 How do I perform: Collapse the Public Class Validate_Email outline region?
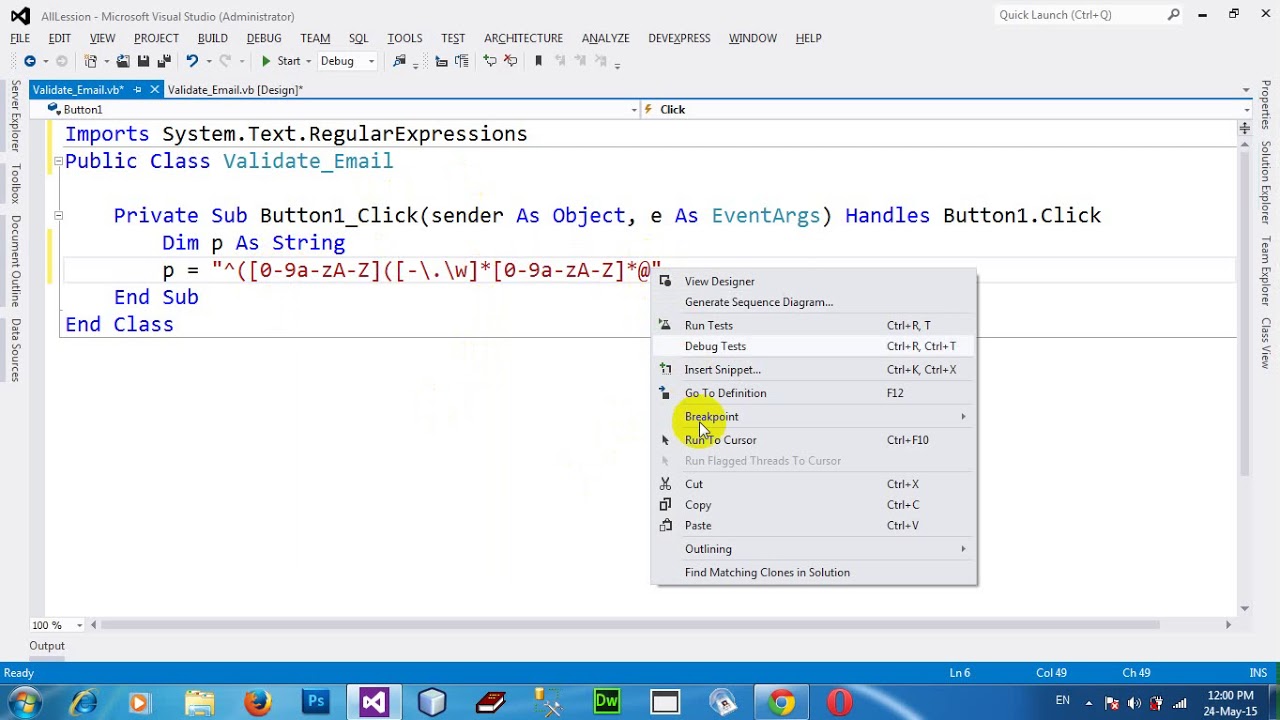tap(58, 161)
